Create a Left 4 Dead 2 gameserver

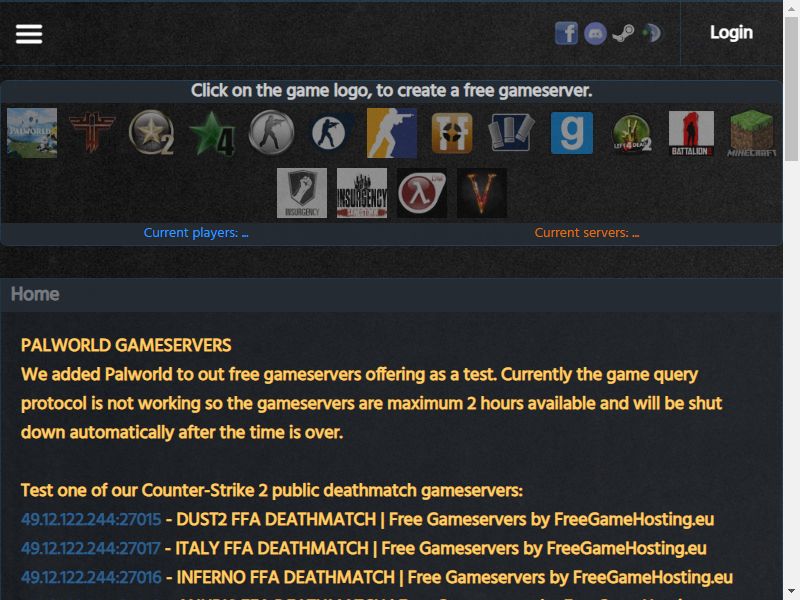632,133
